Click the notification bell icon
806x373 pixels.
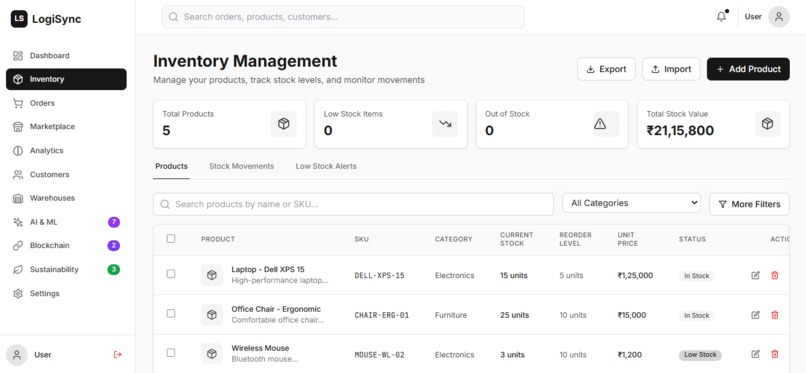(722, 16)
